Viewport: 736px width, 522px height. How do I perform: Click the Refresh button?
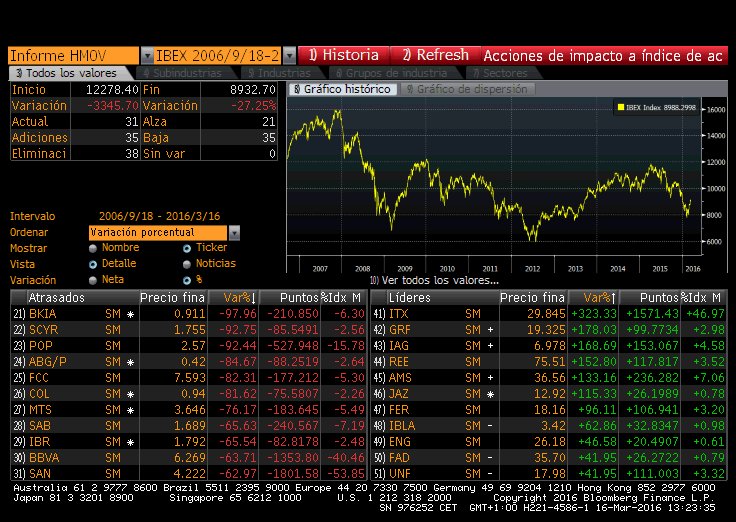click(436, 55)
